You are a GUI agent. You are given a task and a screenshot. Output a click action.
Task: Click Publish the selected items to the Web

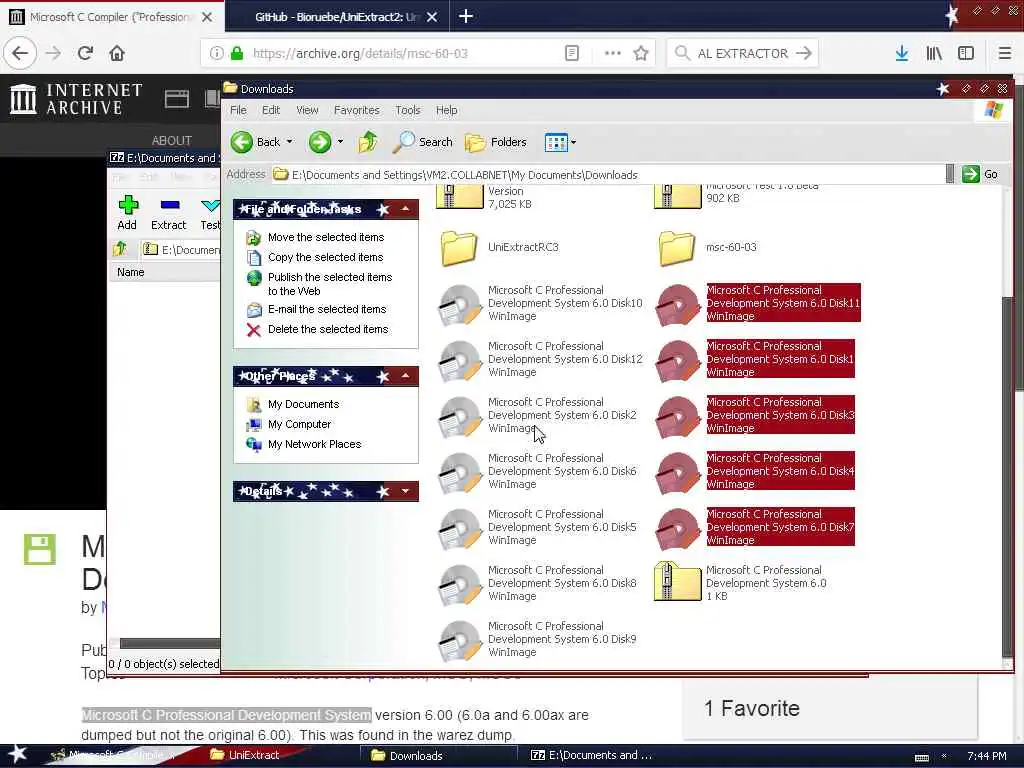pyautogui.click(x=329, y=284)
